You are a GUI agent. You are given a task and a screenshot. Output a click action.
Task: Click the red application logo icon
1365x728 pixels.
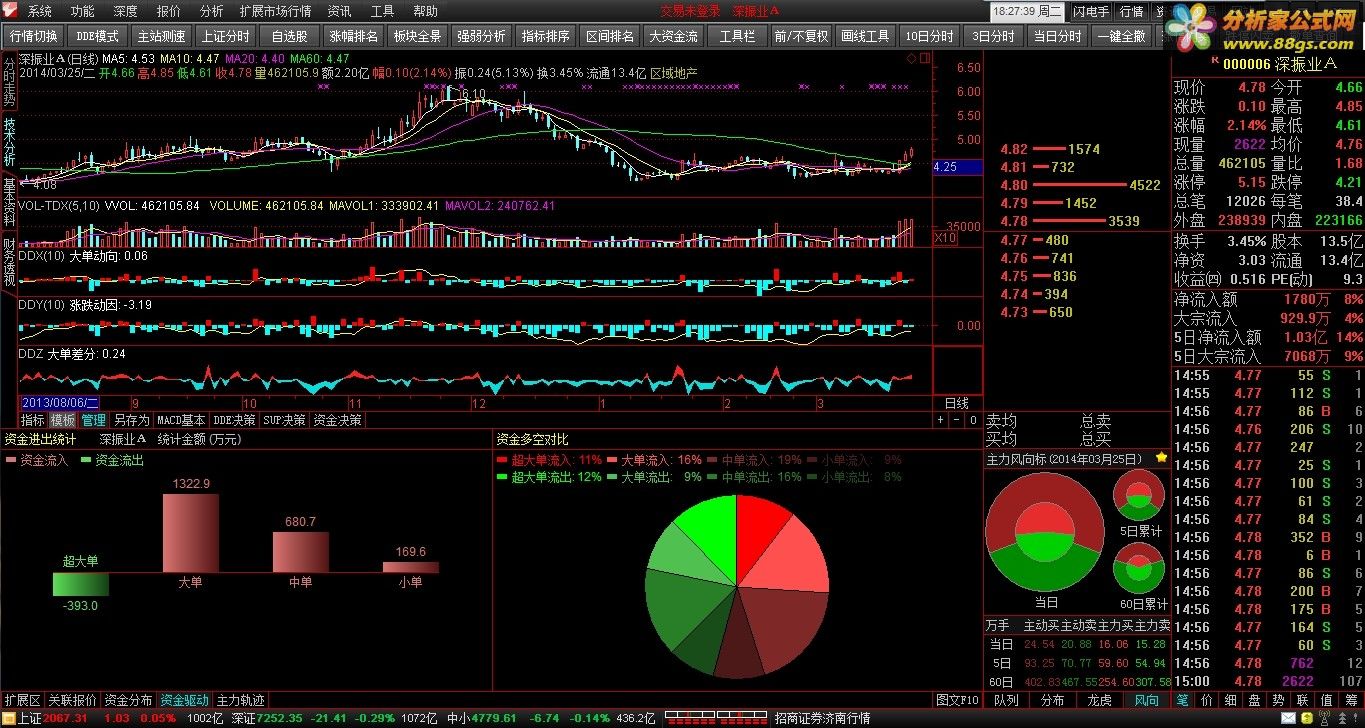click(x=11, y=11)
